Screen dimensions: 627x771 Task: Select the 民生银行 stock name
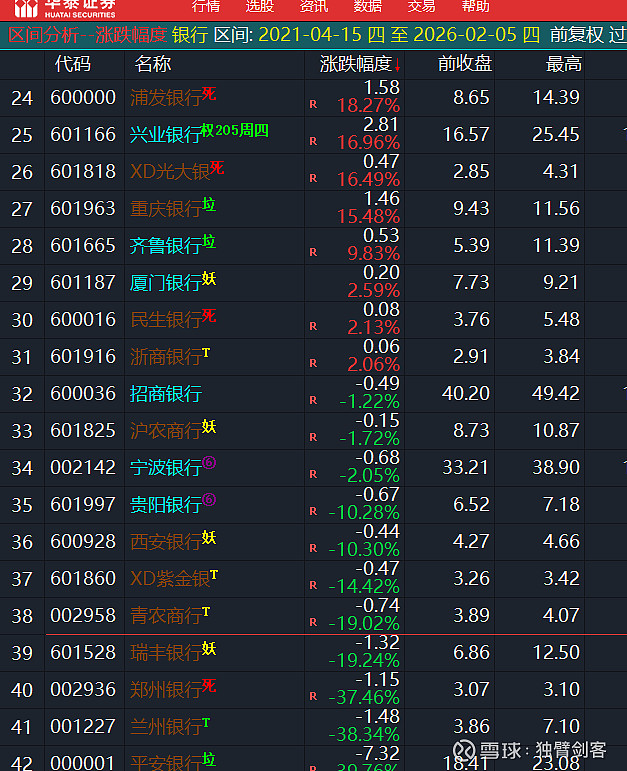click(166, 320)
